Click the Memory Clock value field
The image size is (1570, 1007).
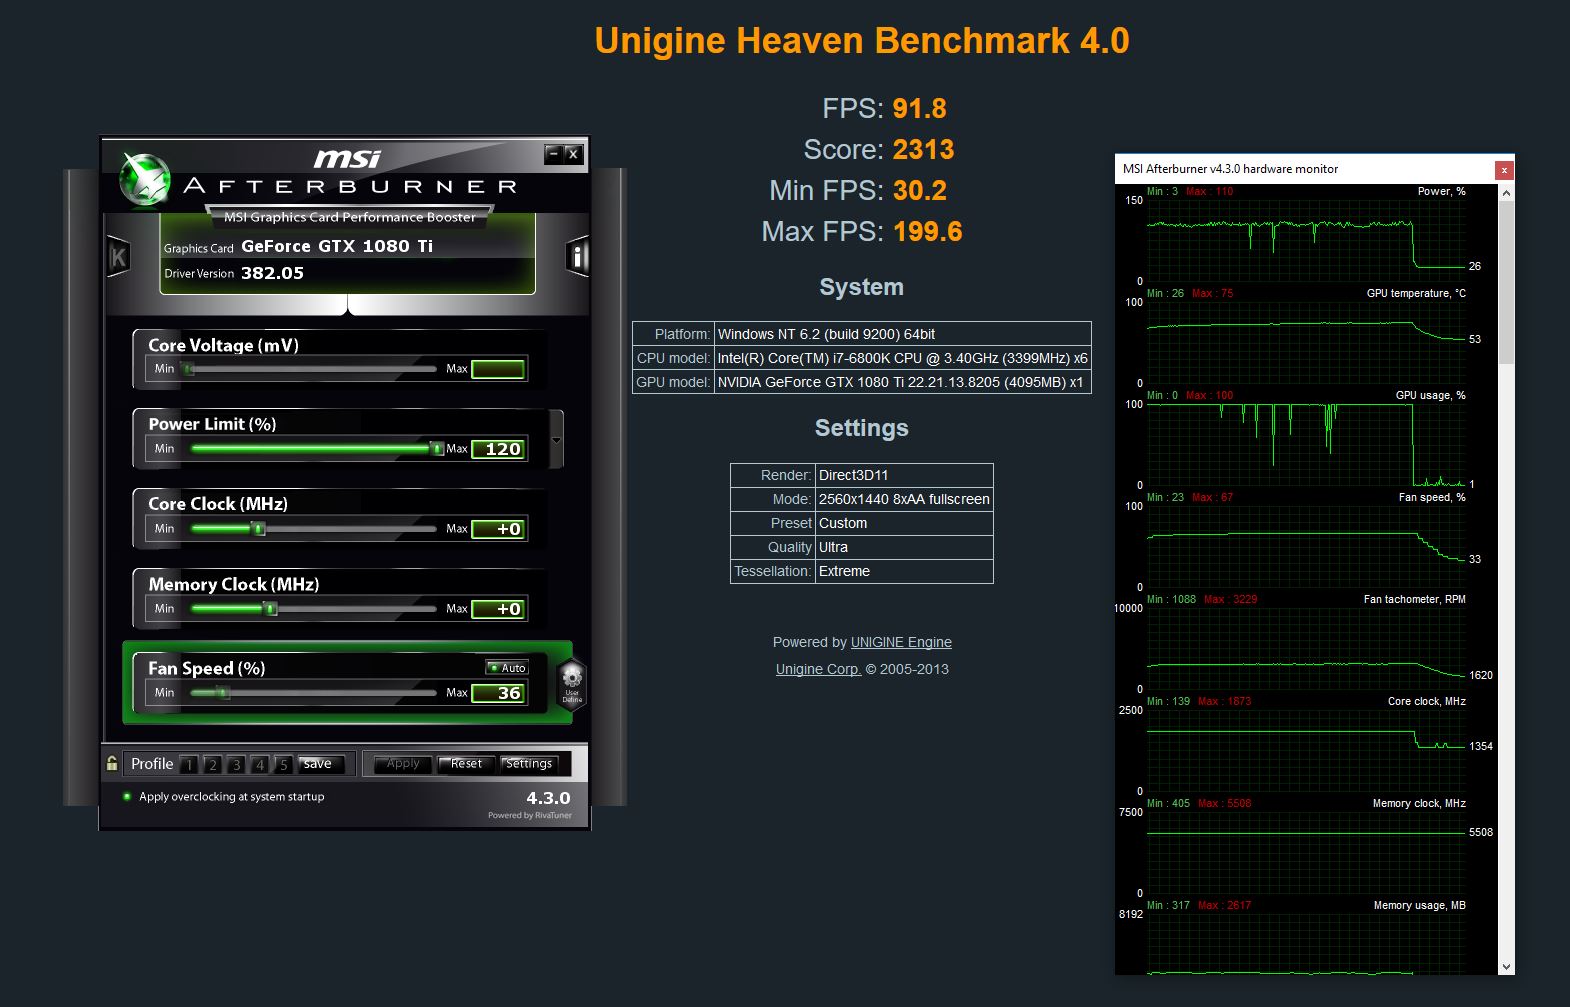pyautogui.click(x=498, y=609)
